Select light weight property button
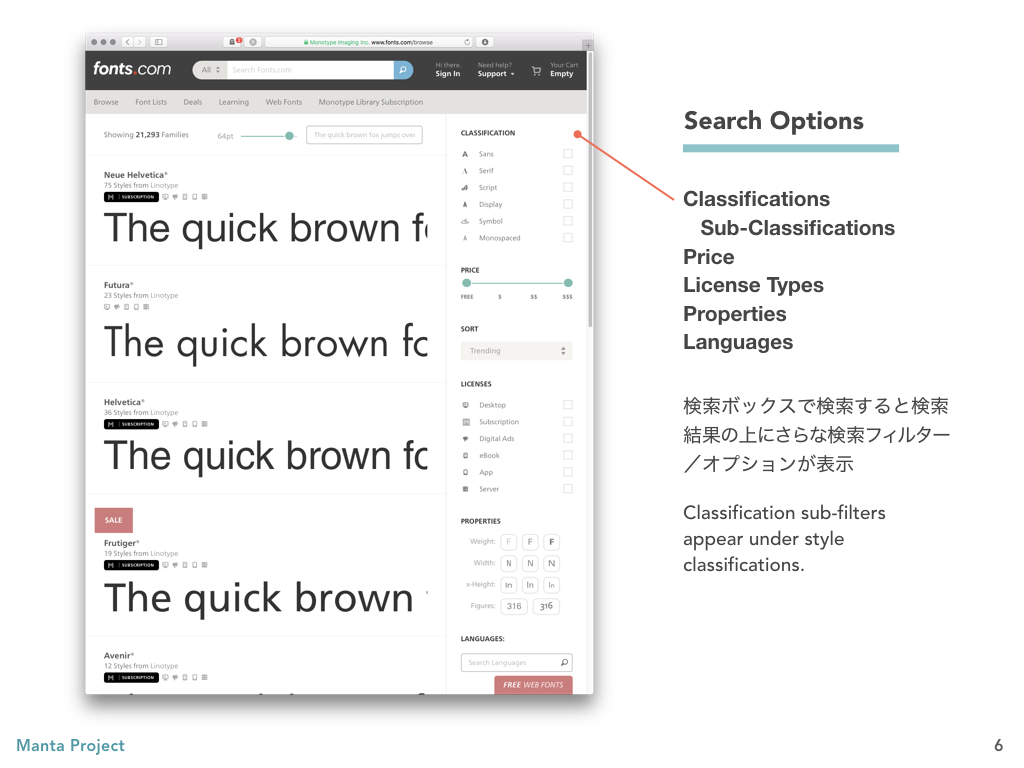1024x768 pixels. [x=509, y=542]
